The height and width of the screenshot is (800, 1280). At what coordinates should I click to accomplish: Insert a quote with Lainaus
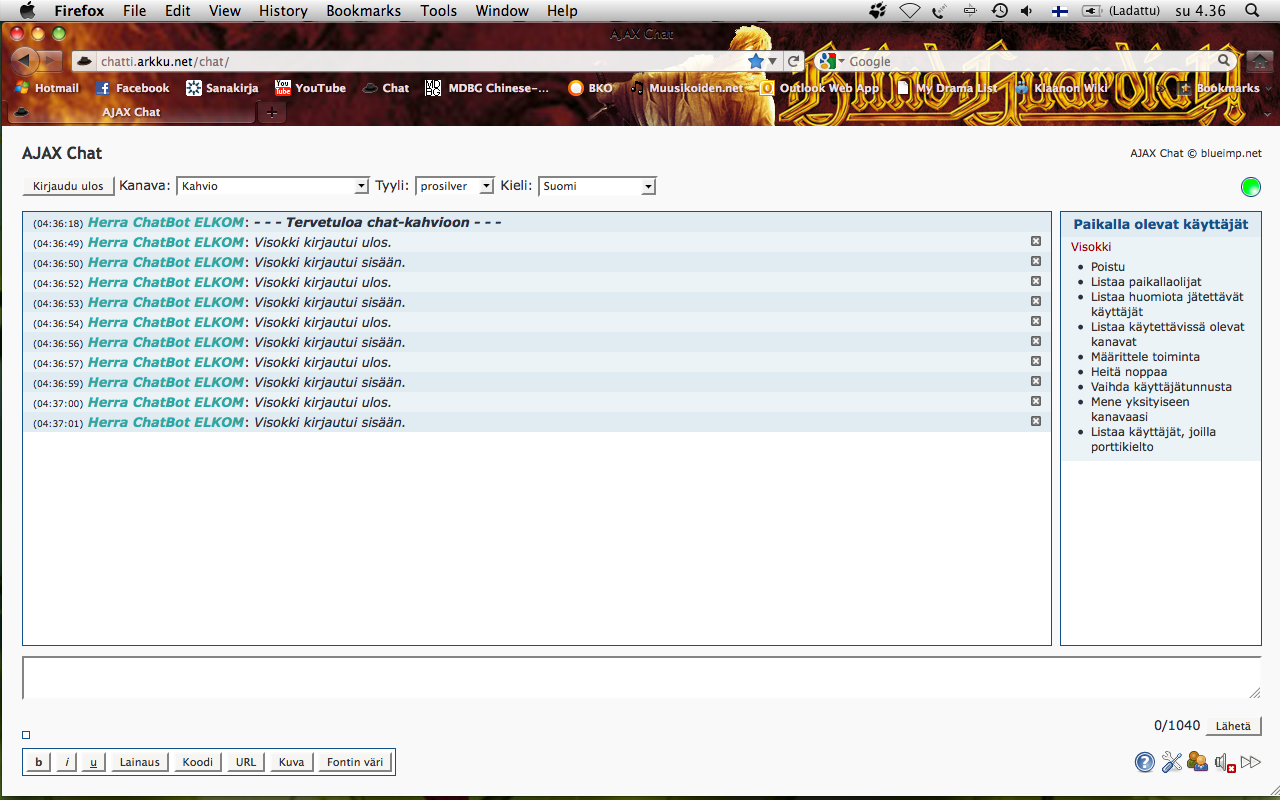(140, 762)
